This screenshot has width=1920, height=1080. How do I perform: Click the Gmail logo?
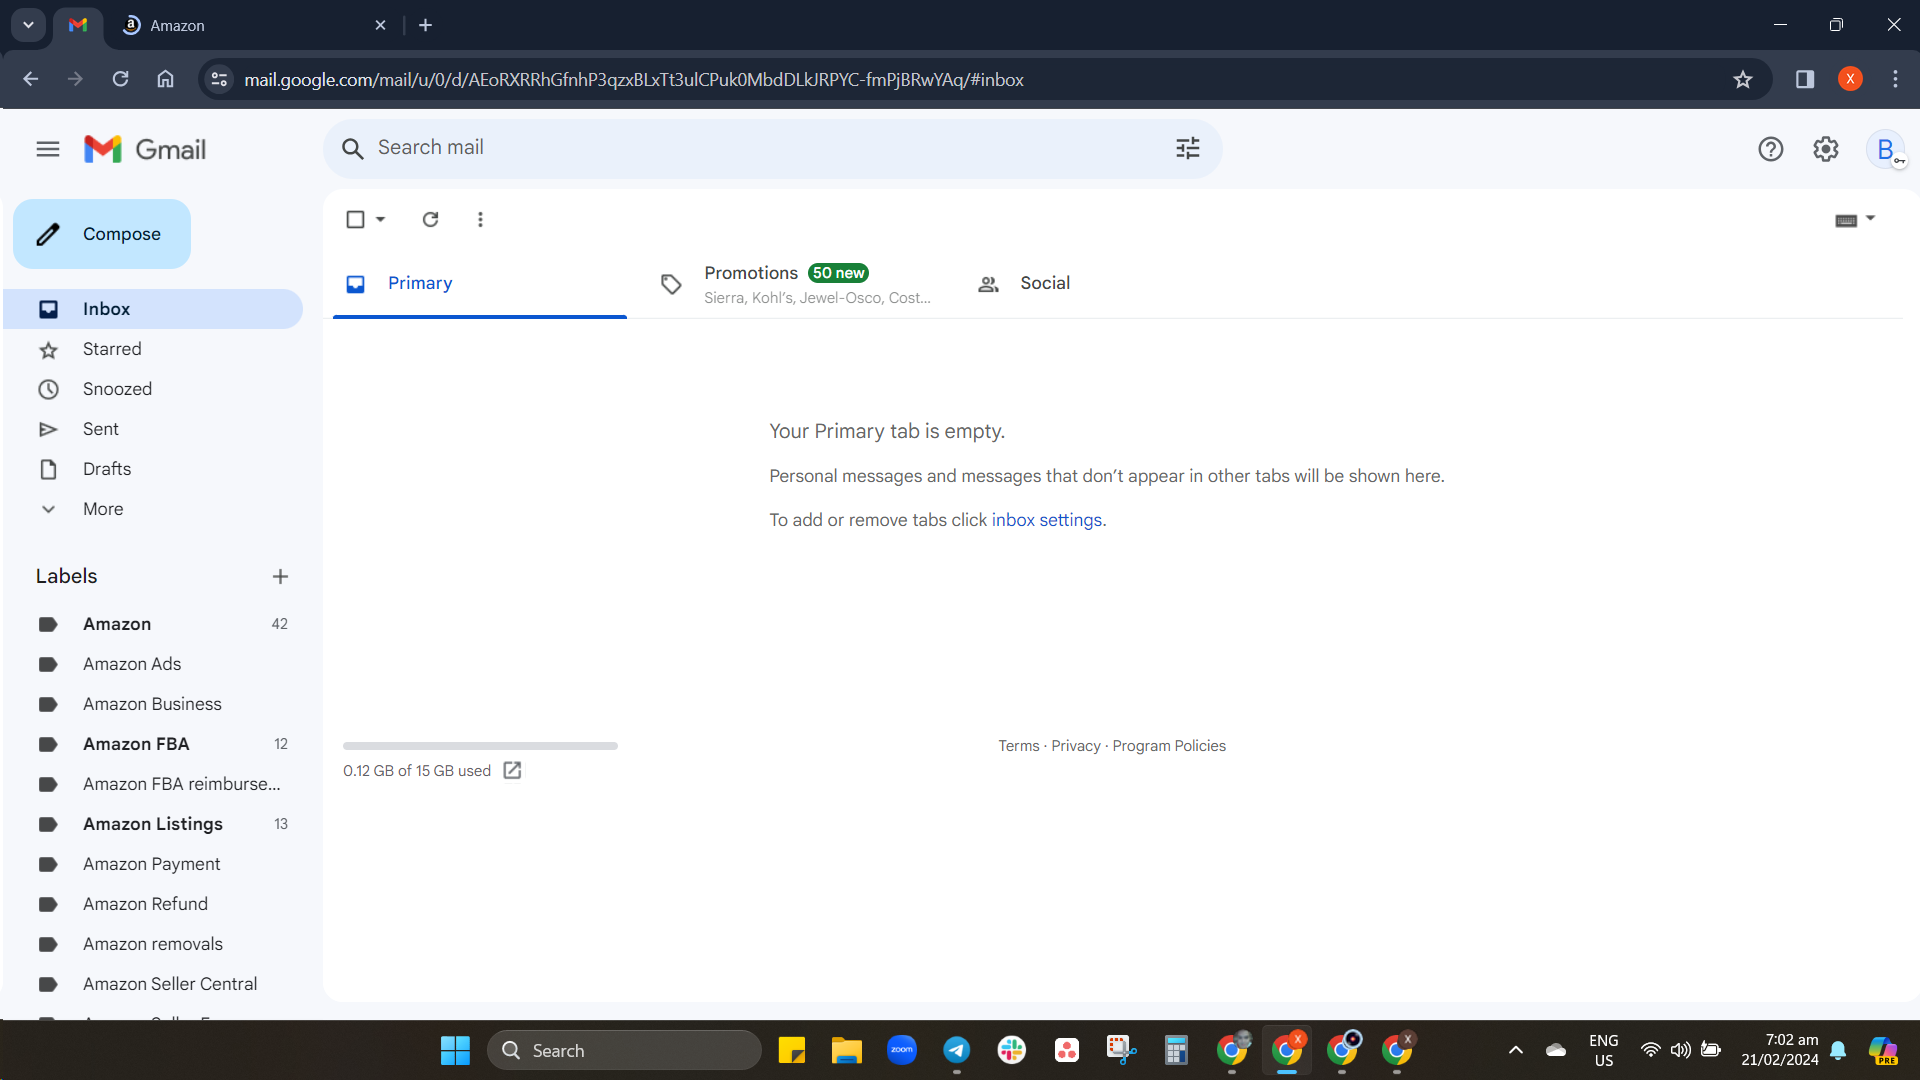[145, 150]
